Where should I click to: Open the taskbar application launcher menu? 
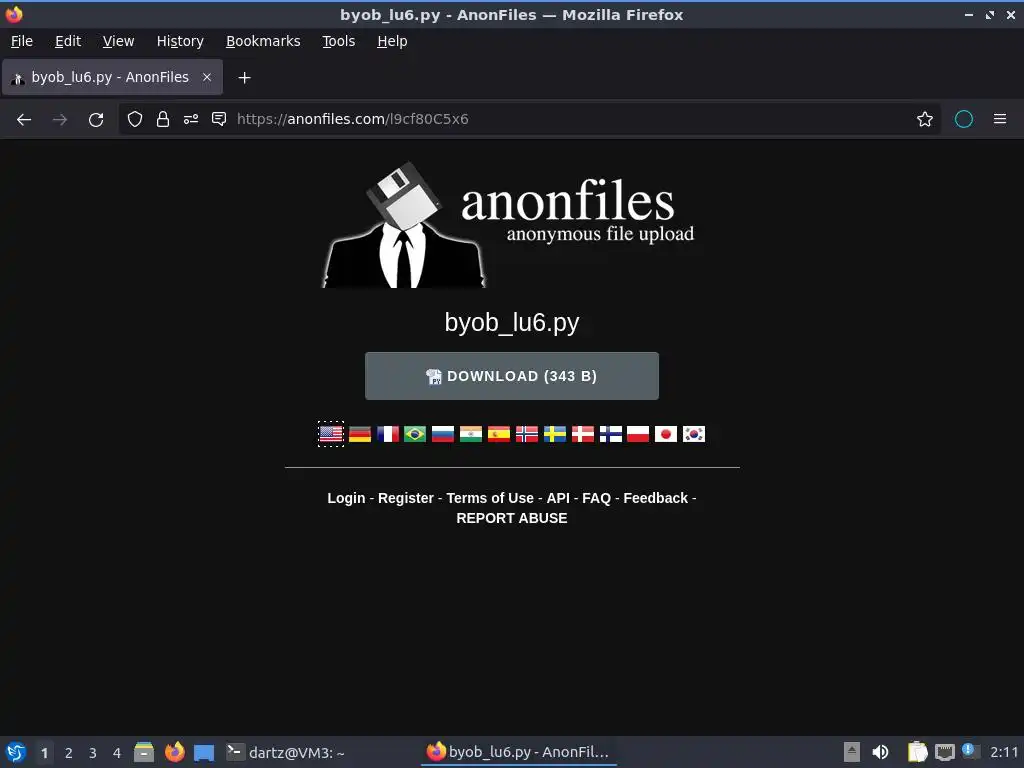(16, 752)
